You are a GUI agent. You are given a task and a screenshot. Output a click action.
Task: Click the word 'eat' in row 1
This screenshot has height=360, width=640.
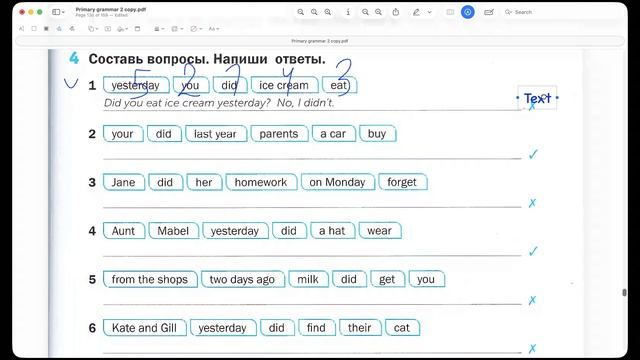click(x=339, y=85)
